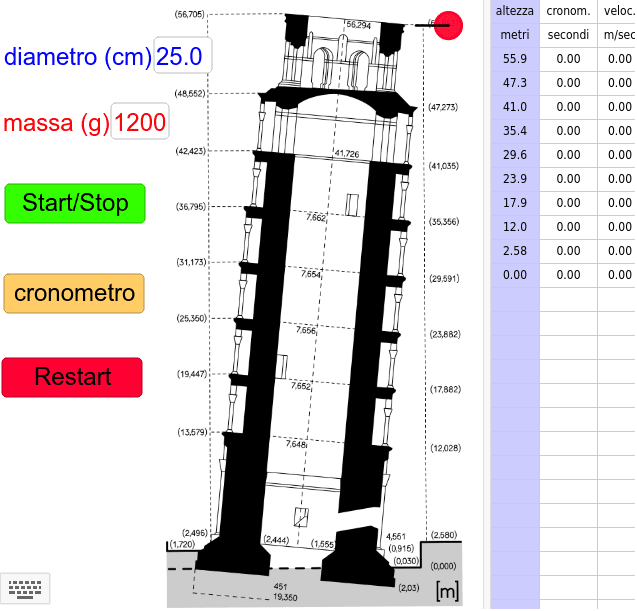
Task: Click the veloc. value in the 12.0 row
Action: click(x=617, y=227)
